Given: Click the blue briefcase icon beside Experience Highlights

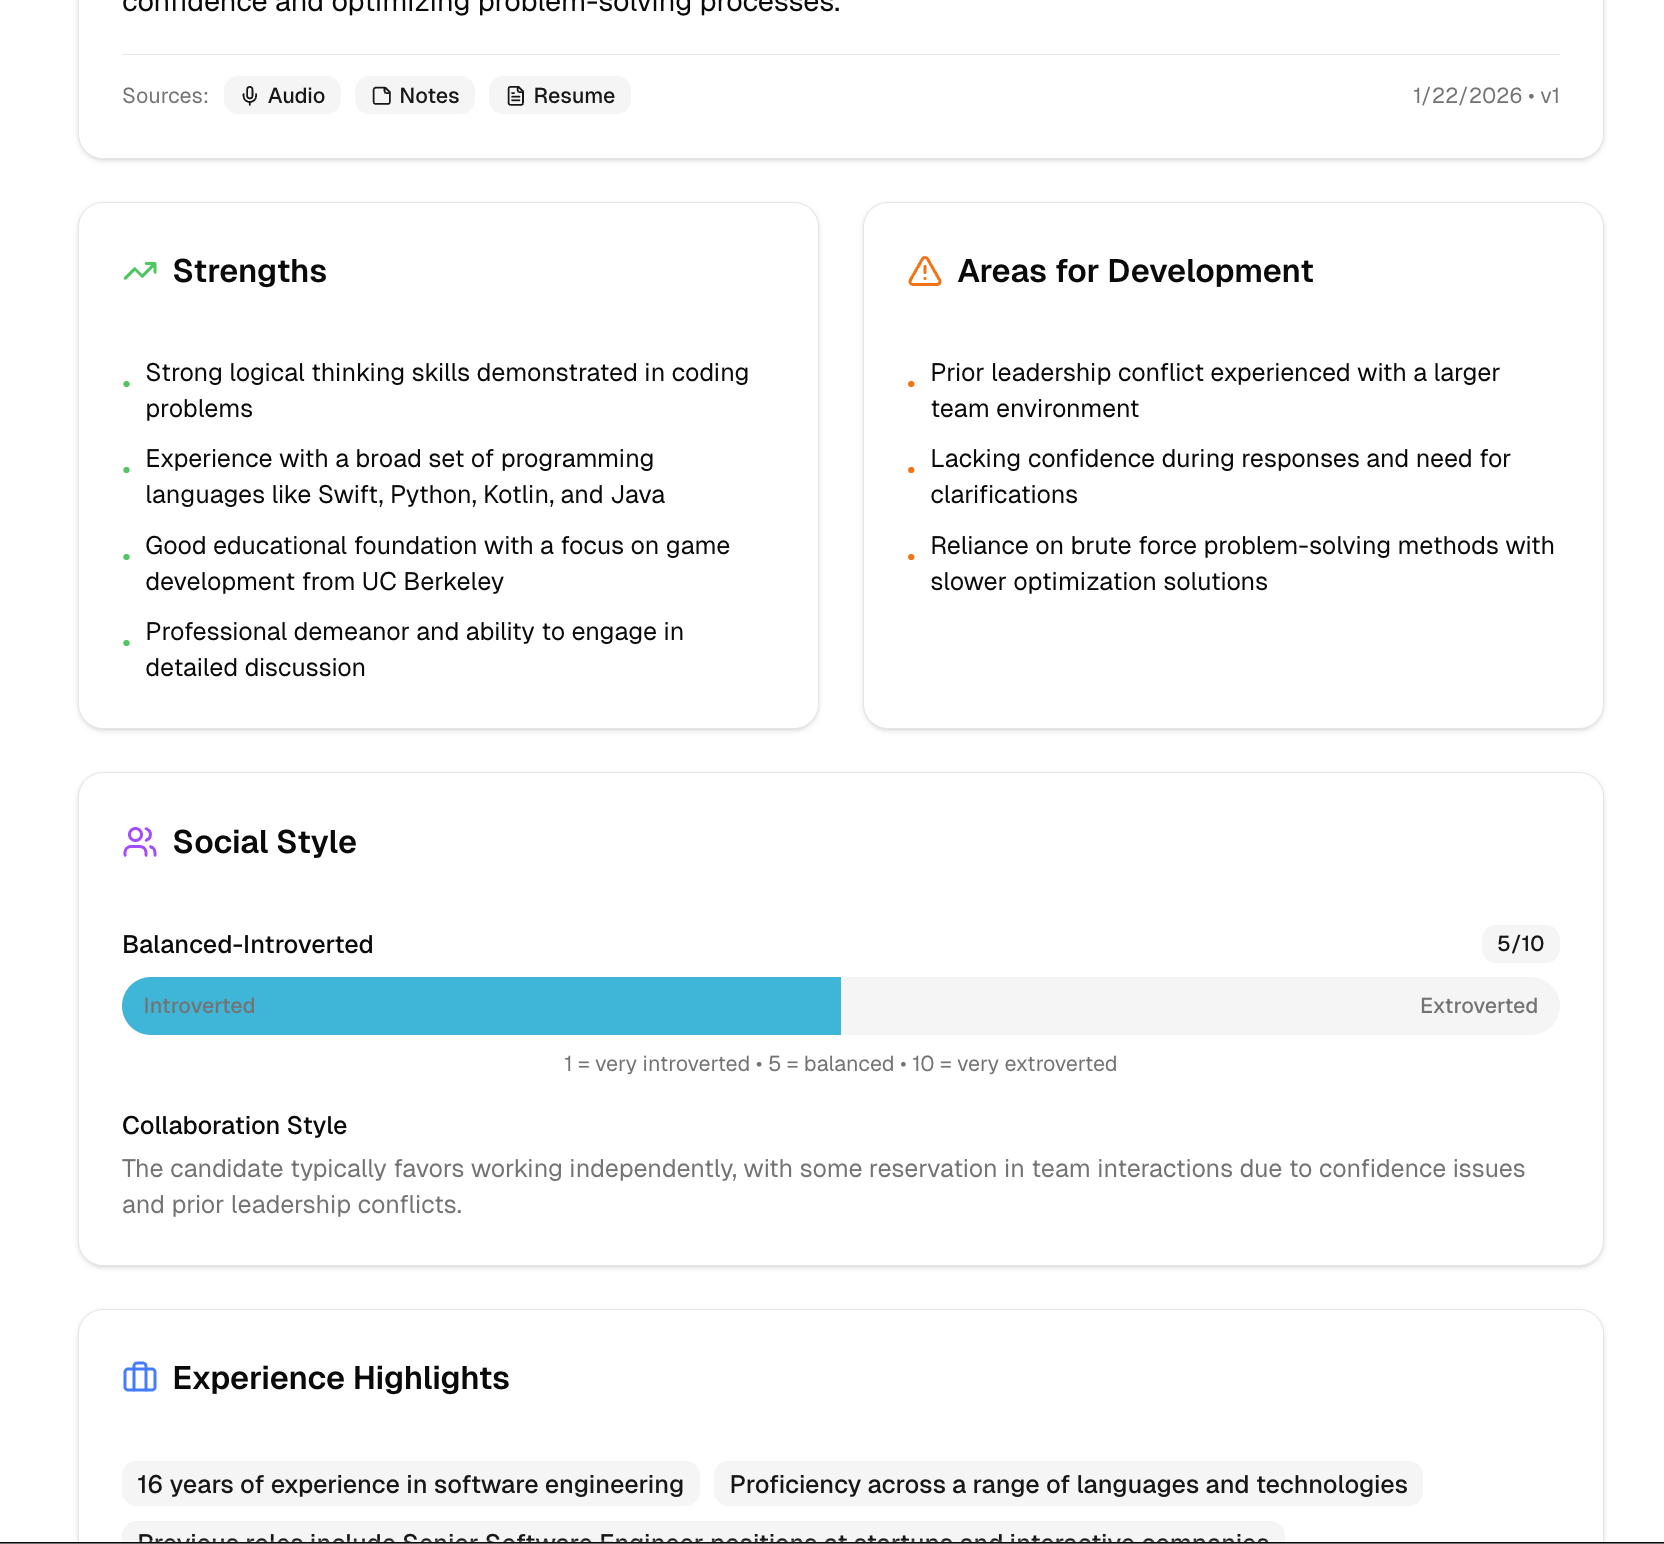Looking at the screenshot, I should [140, 1378].
